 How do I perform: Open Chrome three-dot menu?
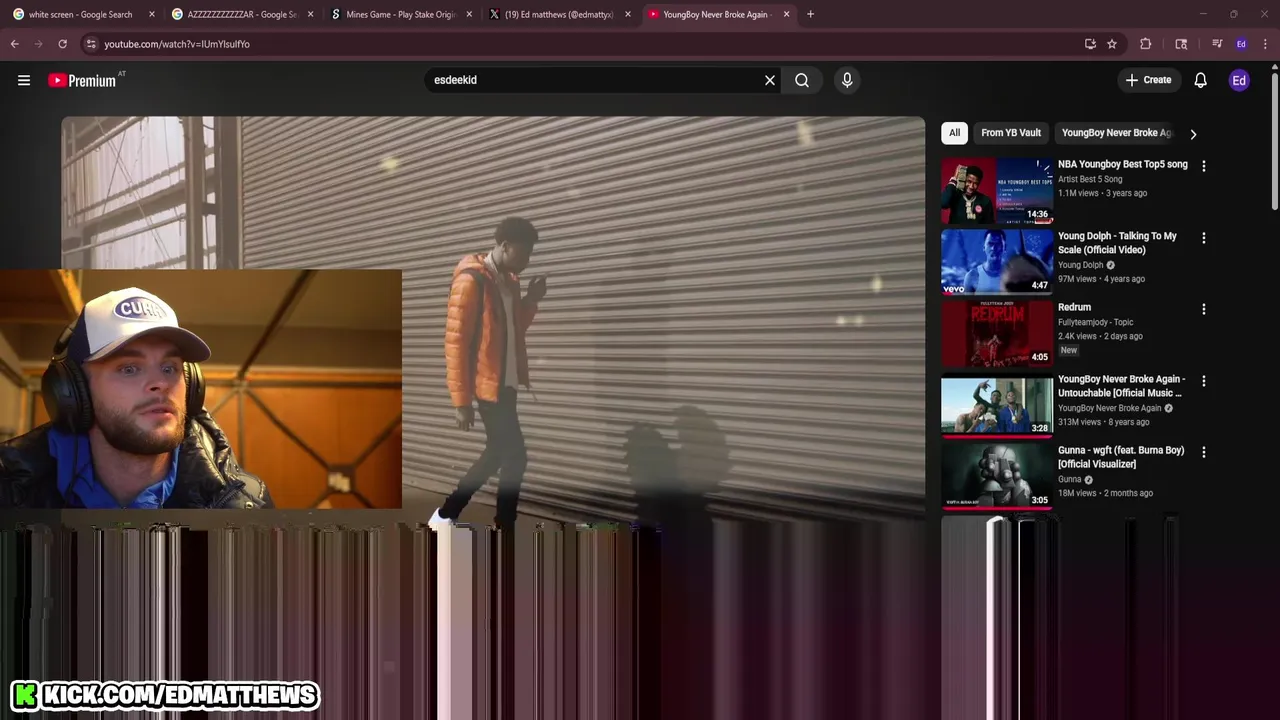(x=1265, y=44)
